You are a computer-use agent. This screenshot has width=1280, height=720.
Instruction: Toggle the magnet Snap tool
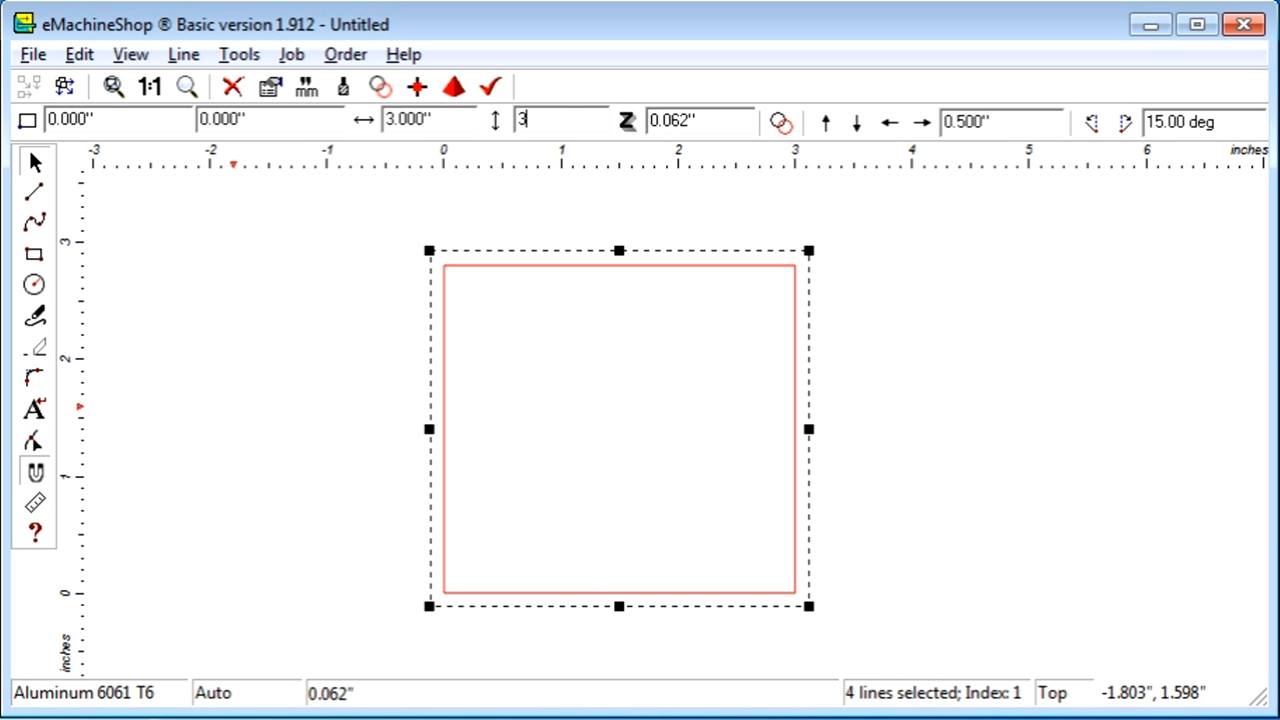coord(35,472)
